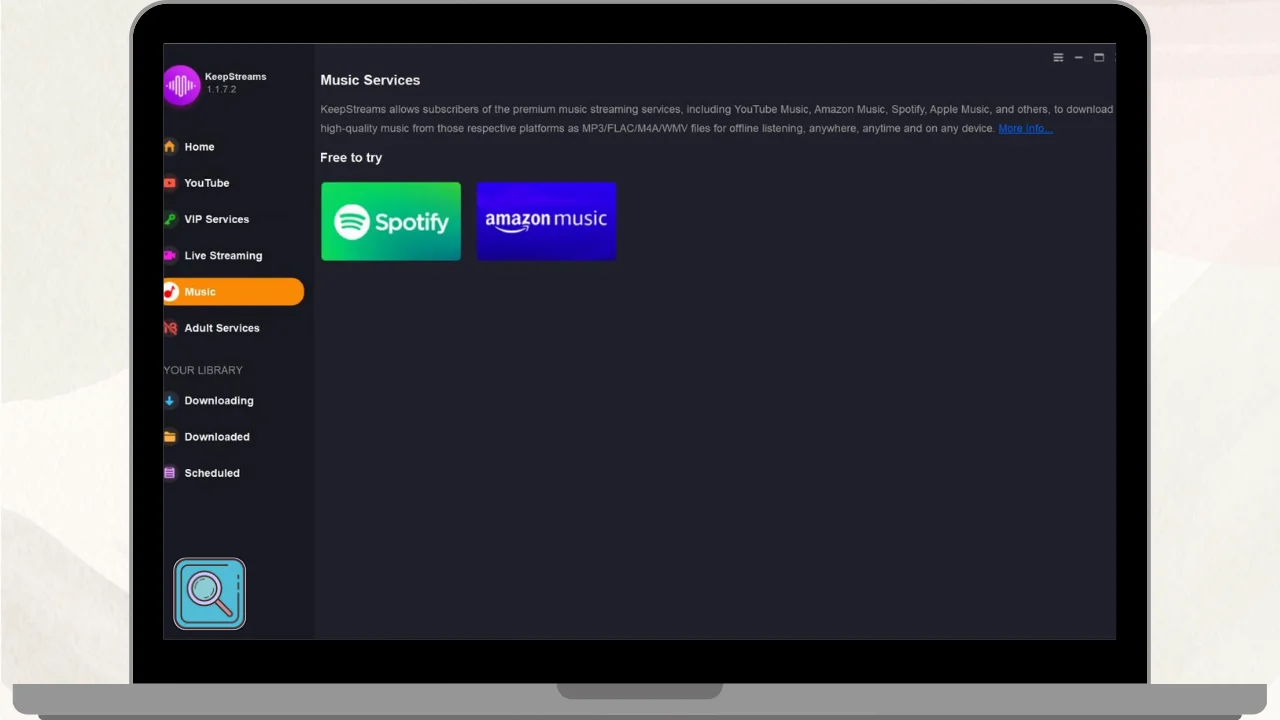Click the Adult Services icon
The height and width of the screenshot is (720, 1280).
[x=170, y=328]
